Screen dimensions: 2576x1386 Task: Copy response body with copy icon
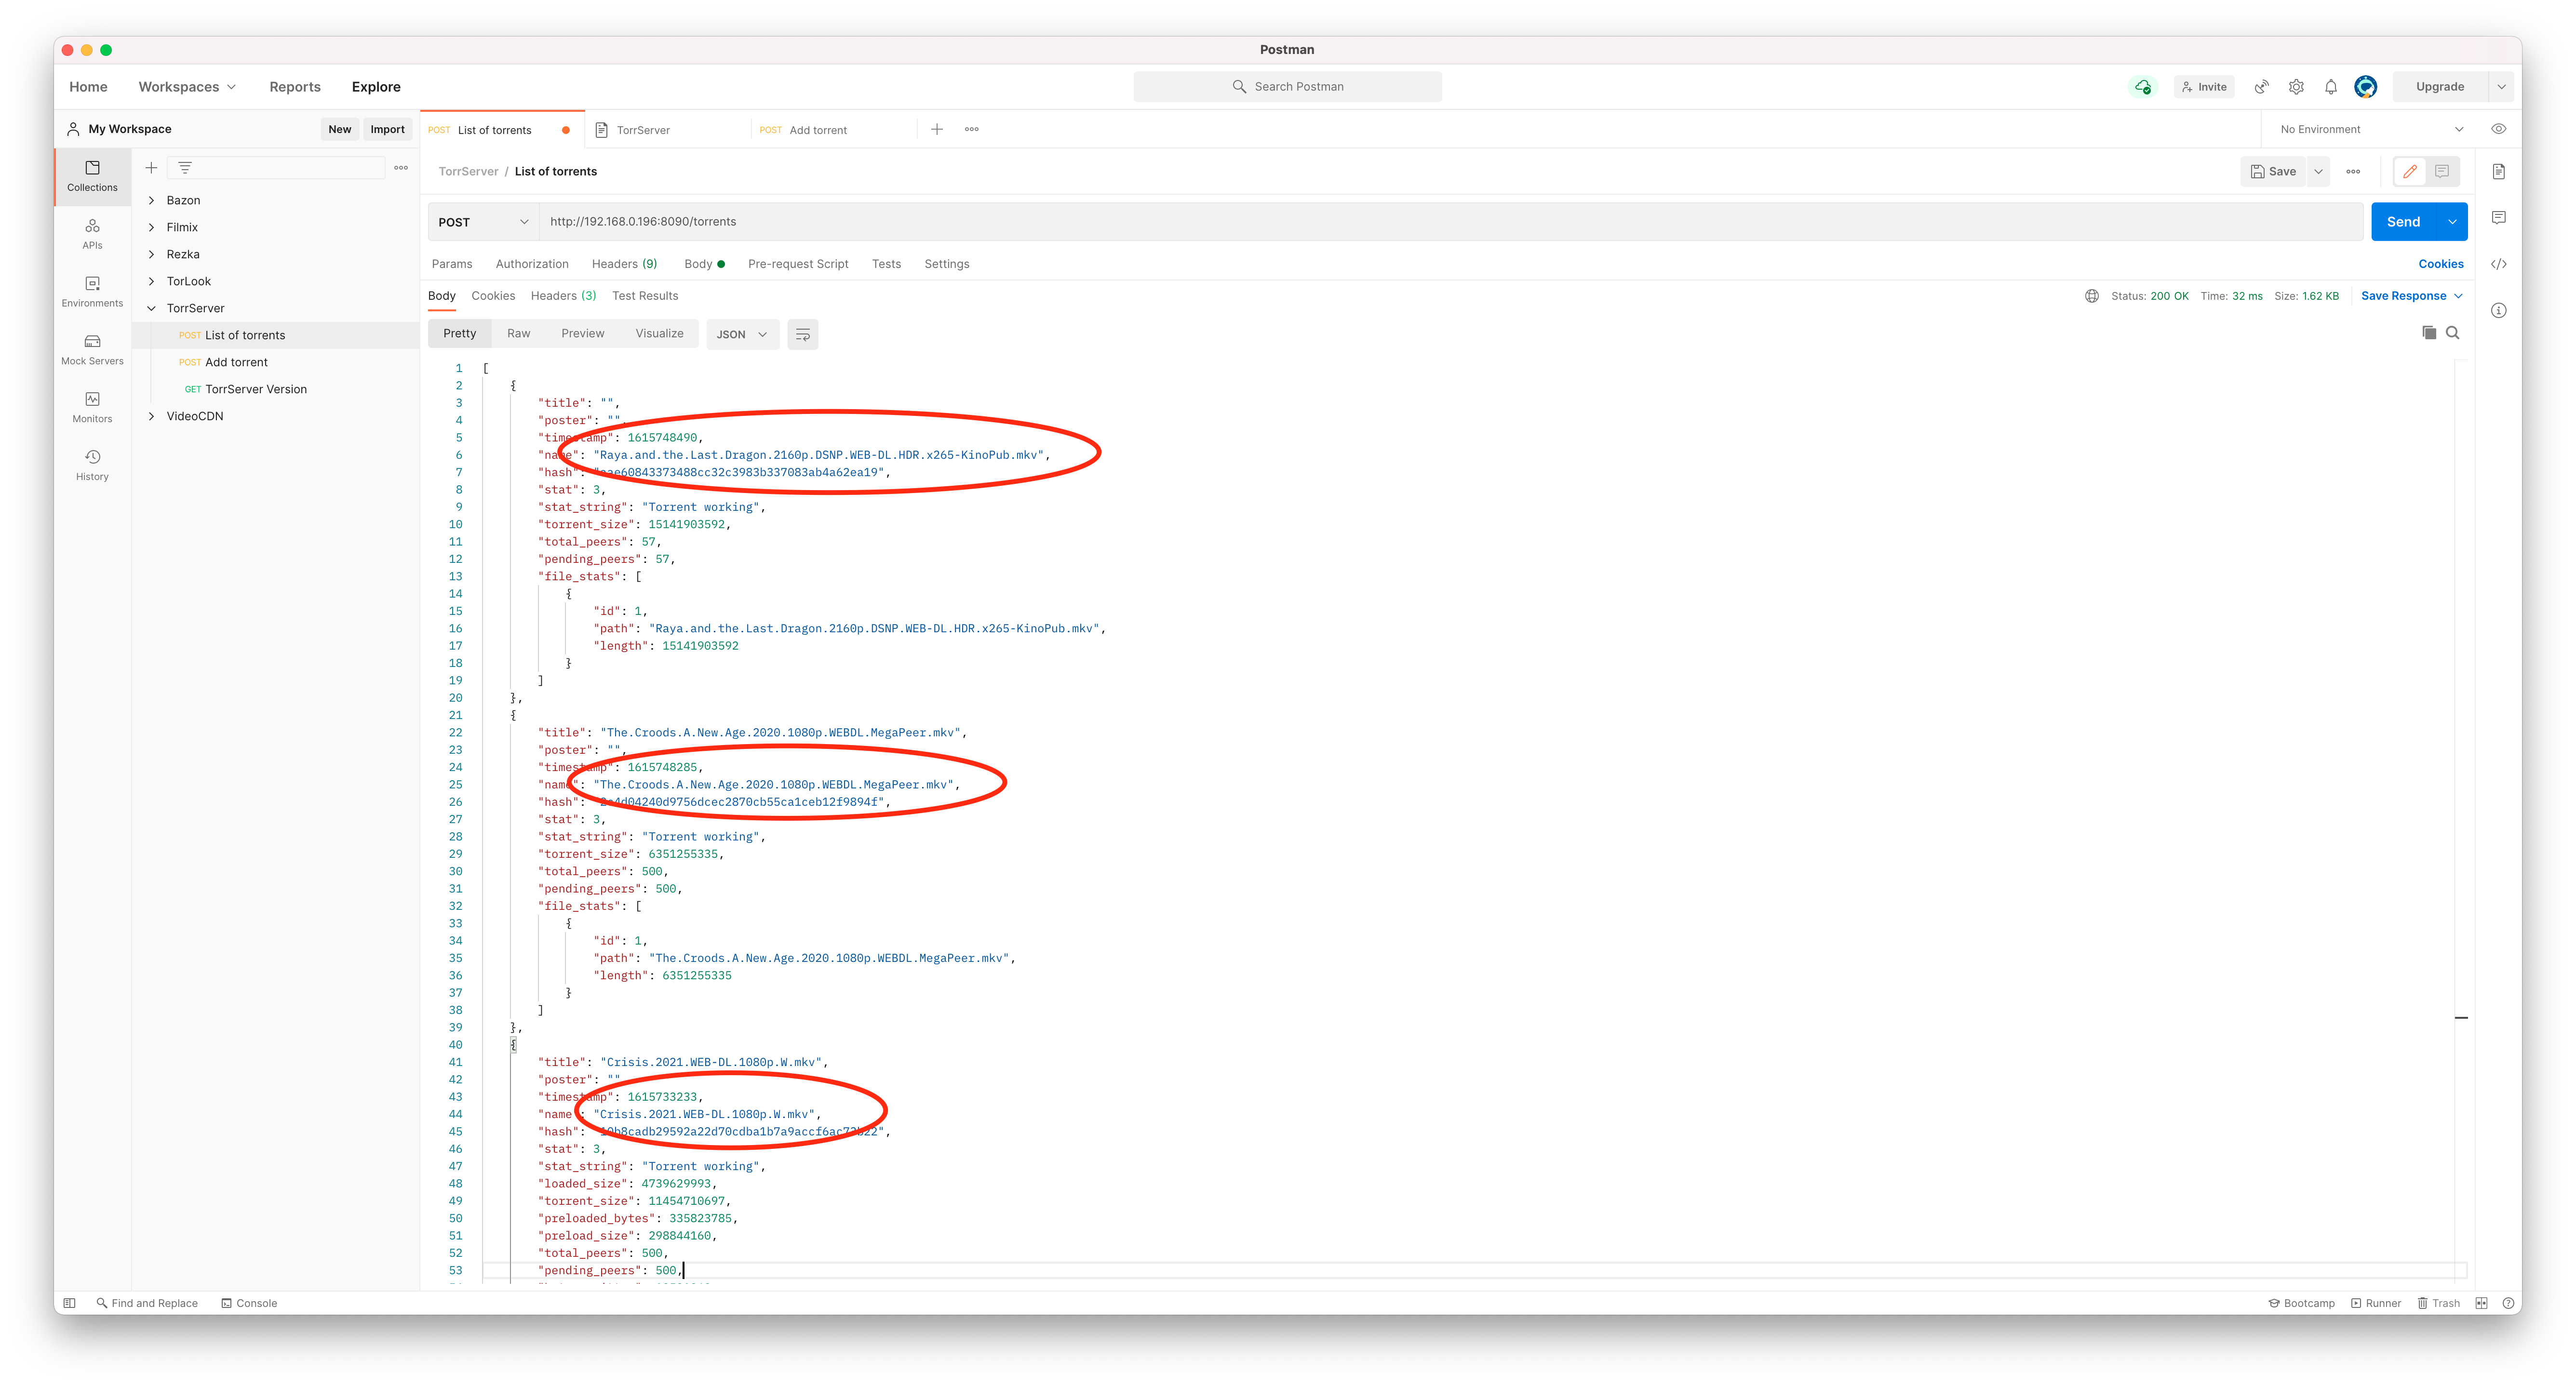(x=2428, y=333)
